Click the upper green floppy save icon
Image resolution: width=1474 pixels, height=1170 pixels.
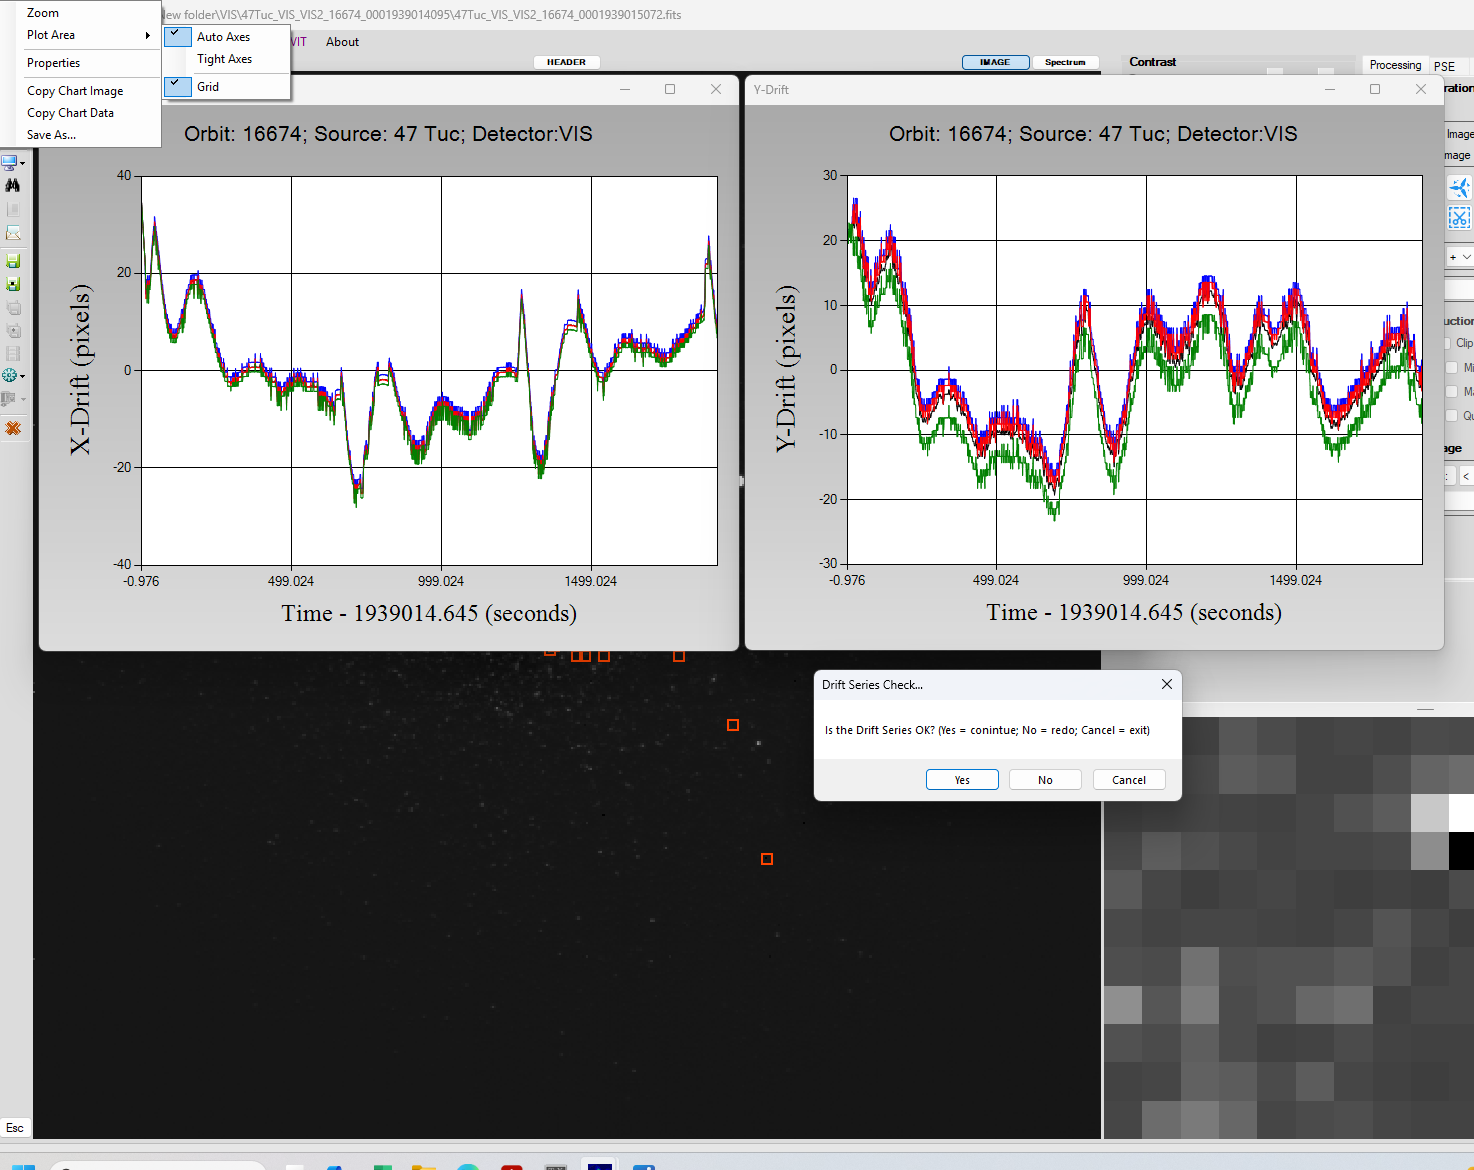13,260
